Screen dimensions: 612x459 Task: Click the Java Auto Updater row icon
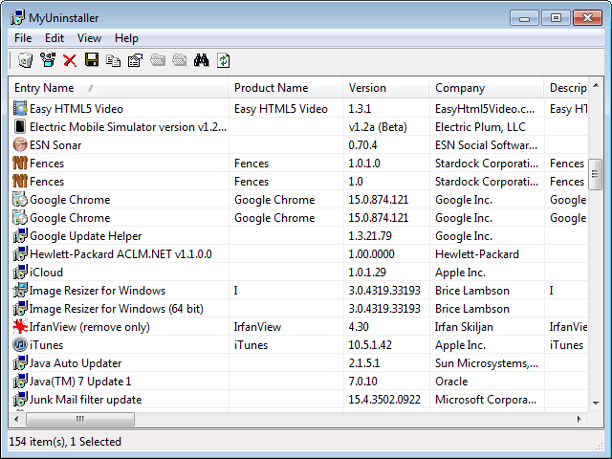pos(20,363)
